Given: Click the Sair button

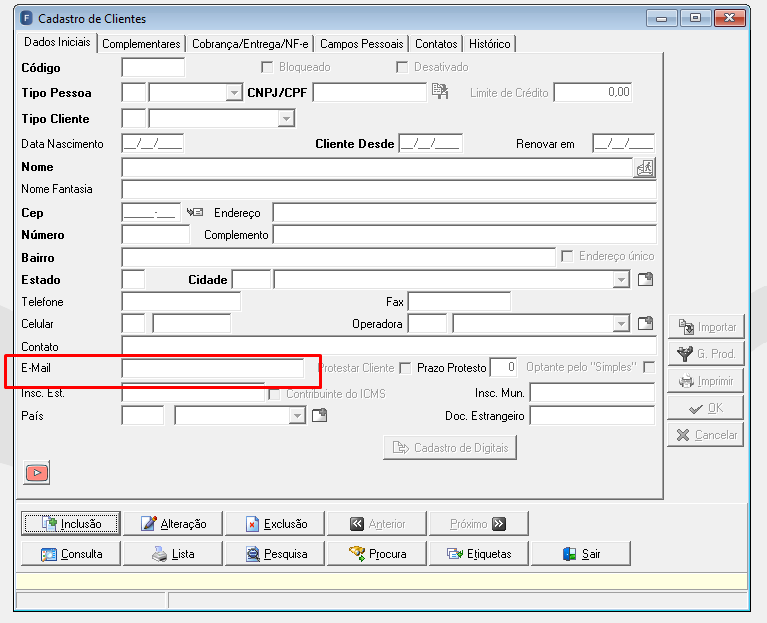Looking at the screenshot, I should point(581,554).
